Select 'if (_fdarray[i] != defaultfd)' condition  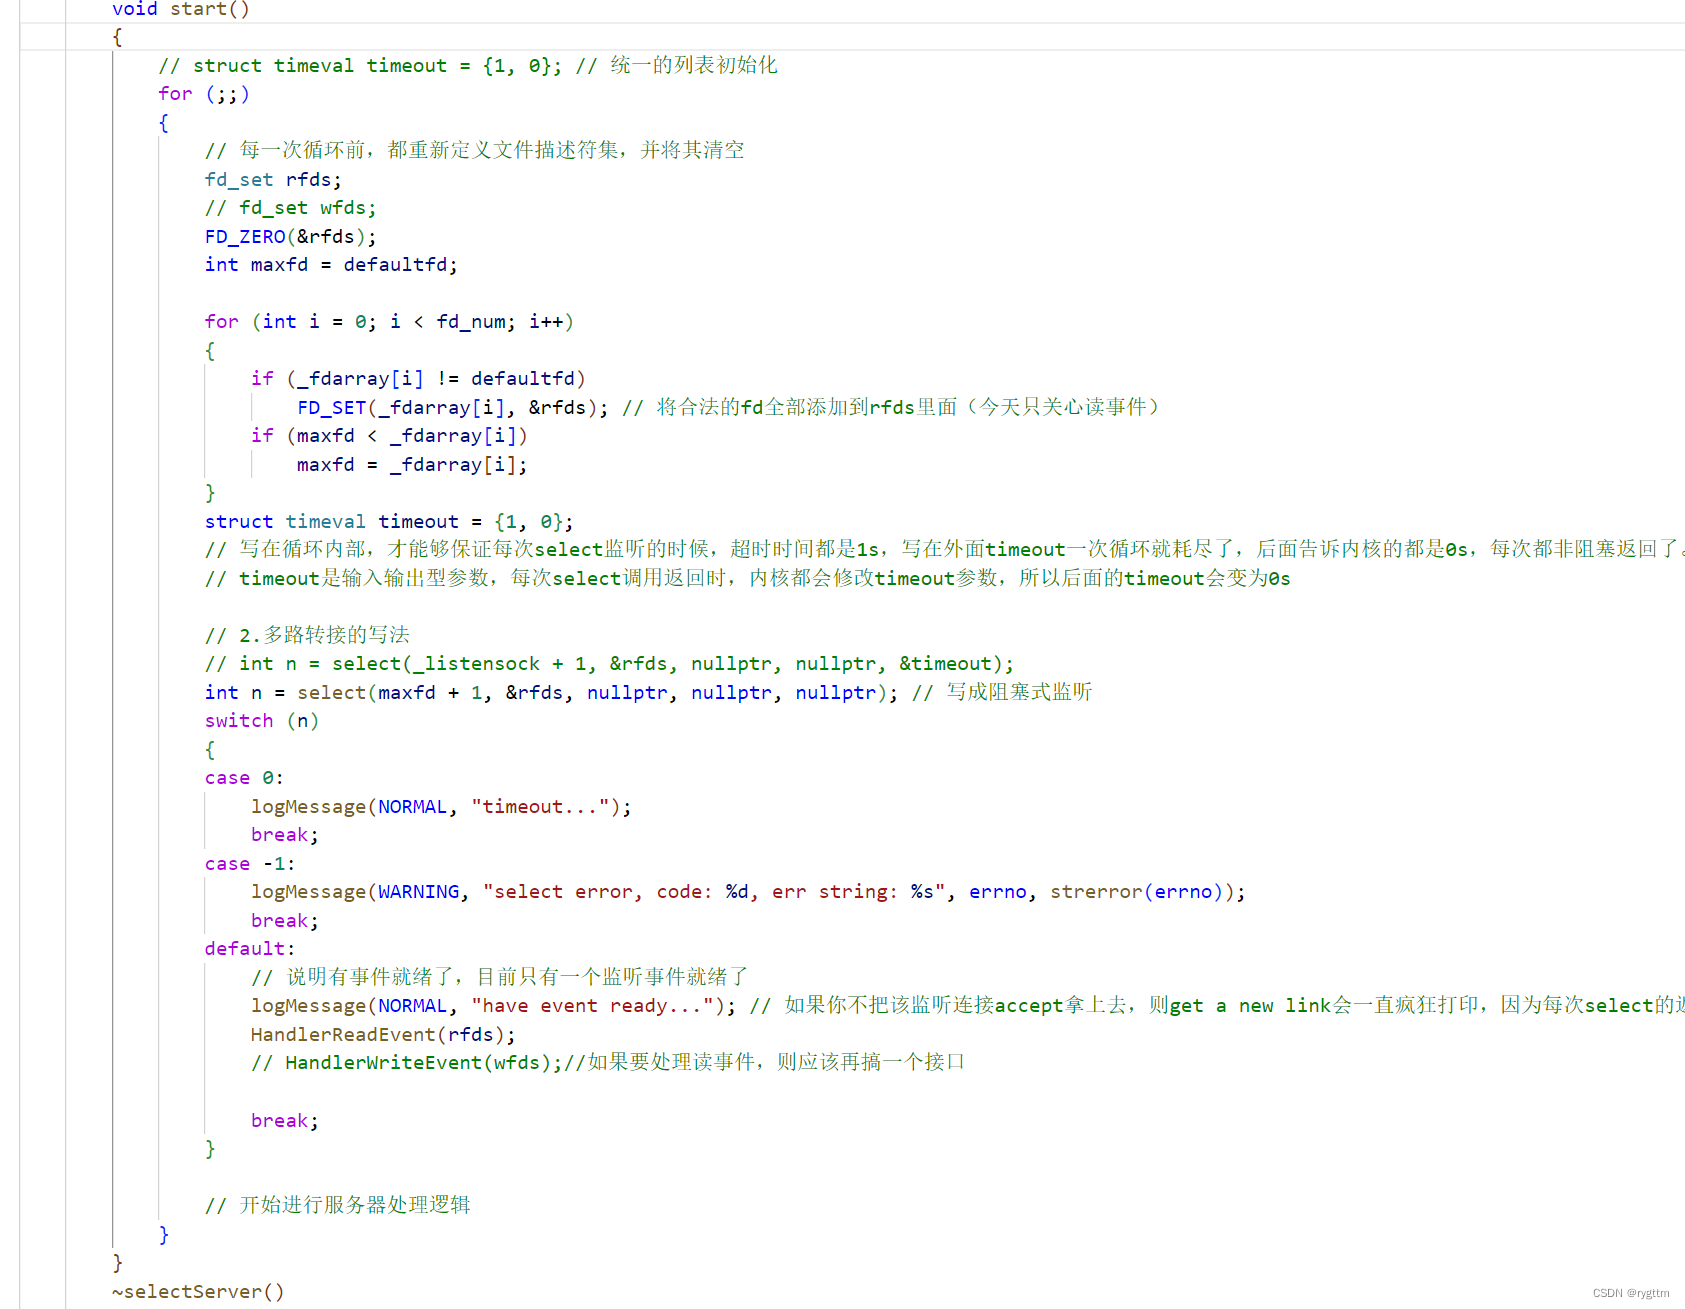pyautogui.click(x=418, y=379)
